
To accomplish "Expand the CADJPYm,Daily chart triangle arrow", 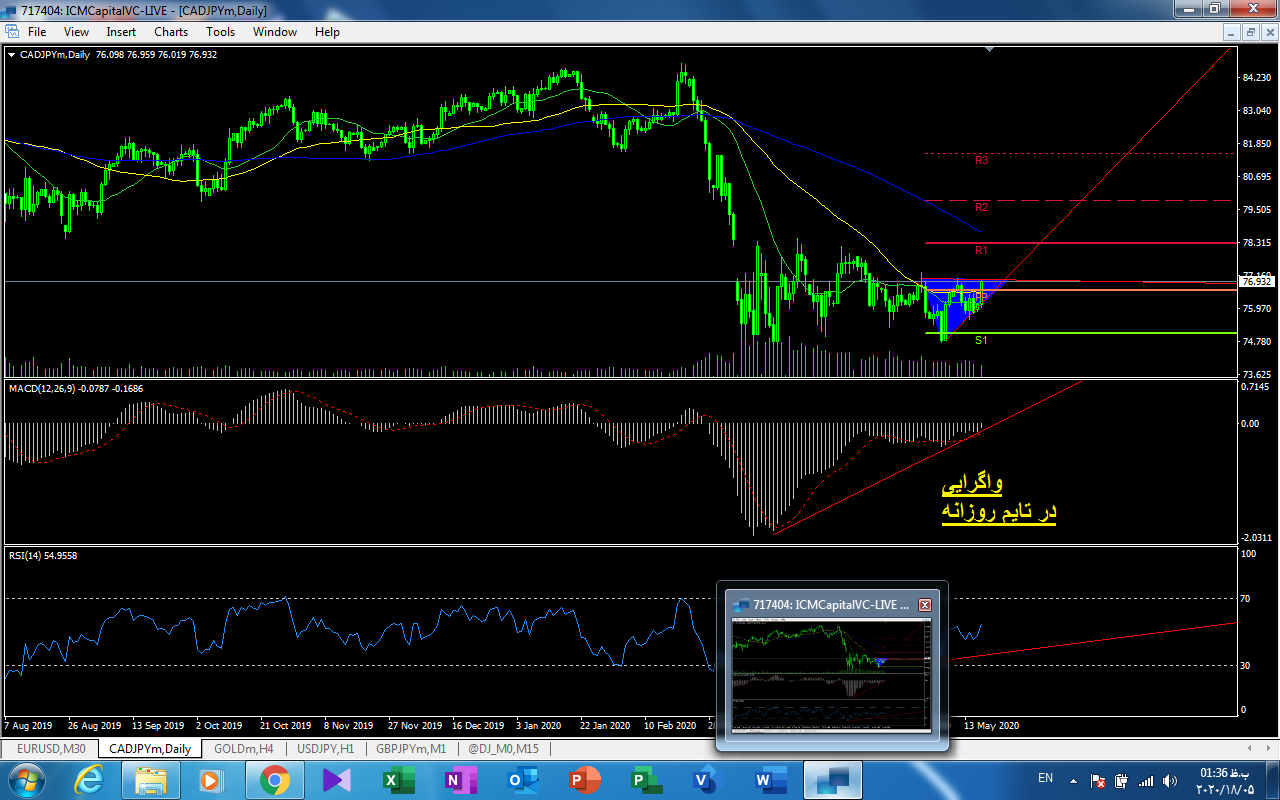I will pos(11,55).
